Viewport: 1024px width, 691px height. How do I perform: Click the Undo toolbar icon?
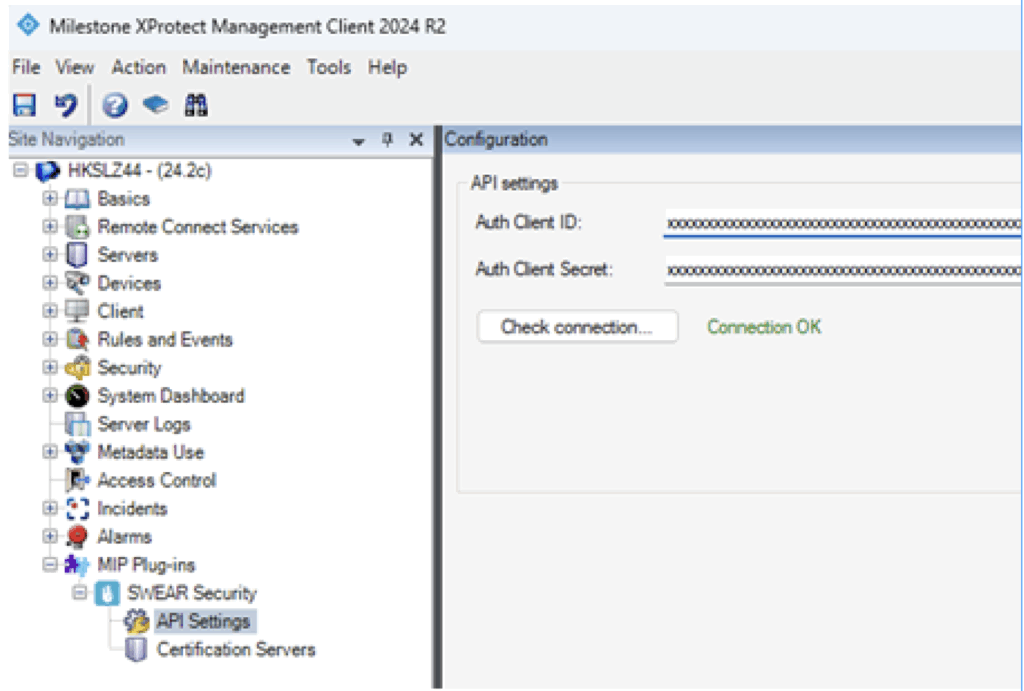65,105
